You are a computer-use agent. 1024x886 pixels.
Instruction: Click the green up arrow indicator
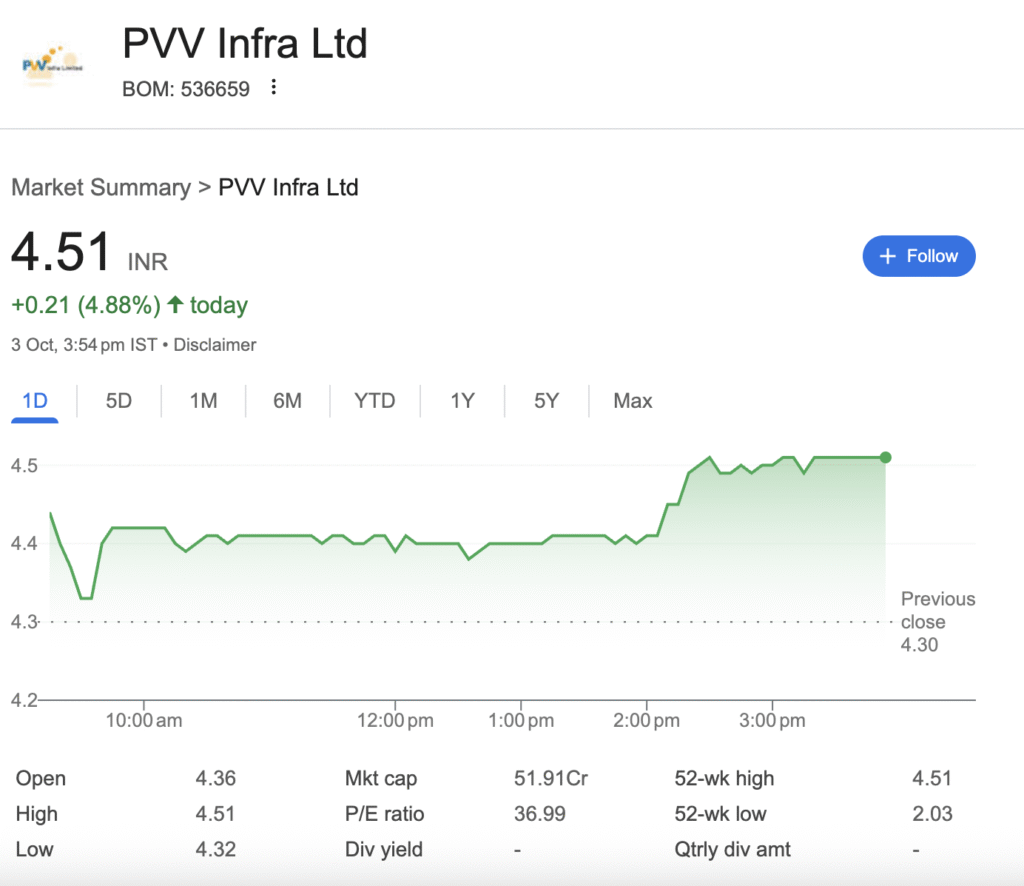tap(176, 305)
